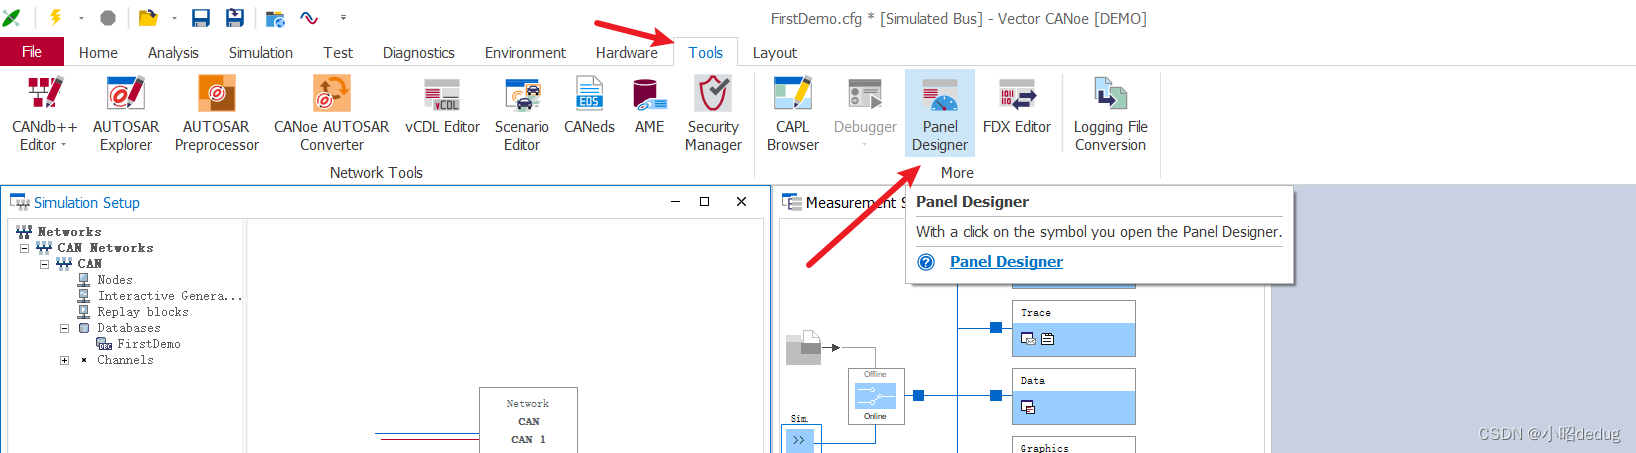The height and width of the screenshot is (453, 1636).
Task: Open the File menu
Action: pyautogui.click(x=32, y=52)
